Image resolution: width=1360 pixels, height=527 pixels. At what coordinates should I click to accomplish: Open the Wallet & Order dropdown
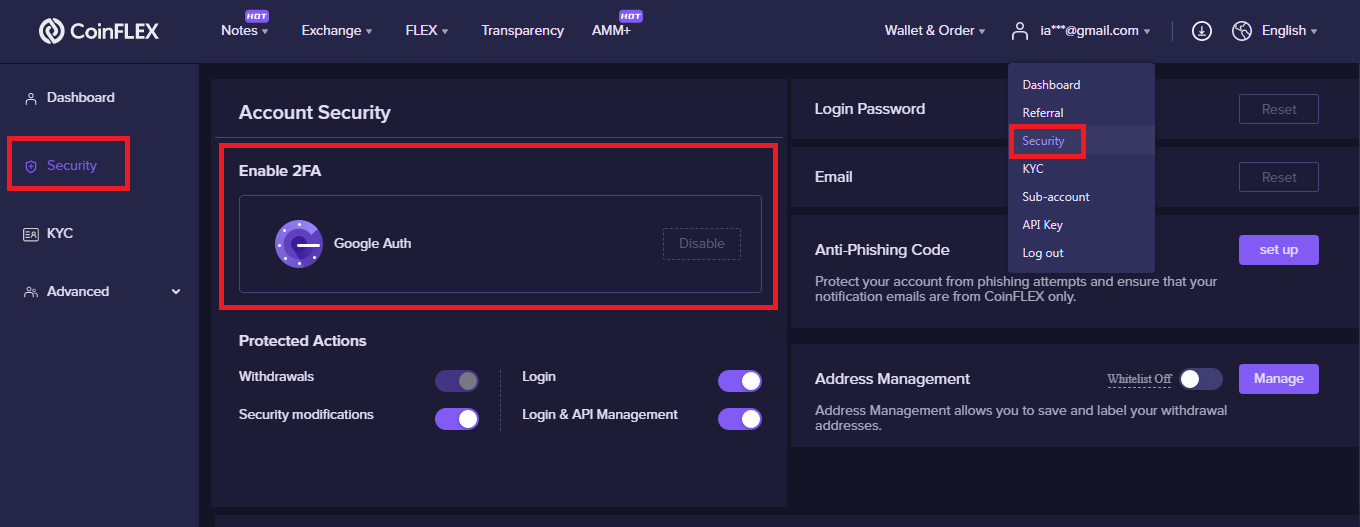tap(935, 31)
